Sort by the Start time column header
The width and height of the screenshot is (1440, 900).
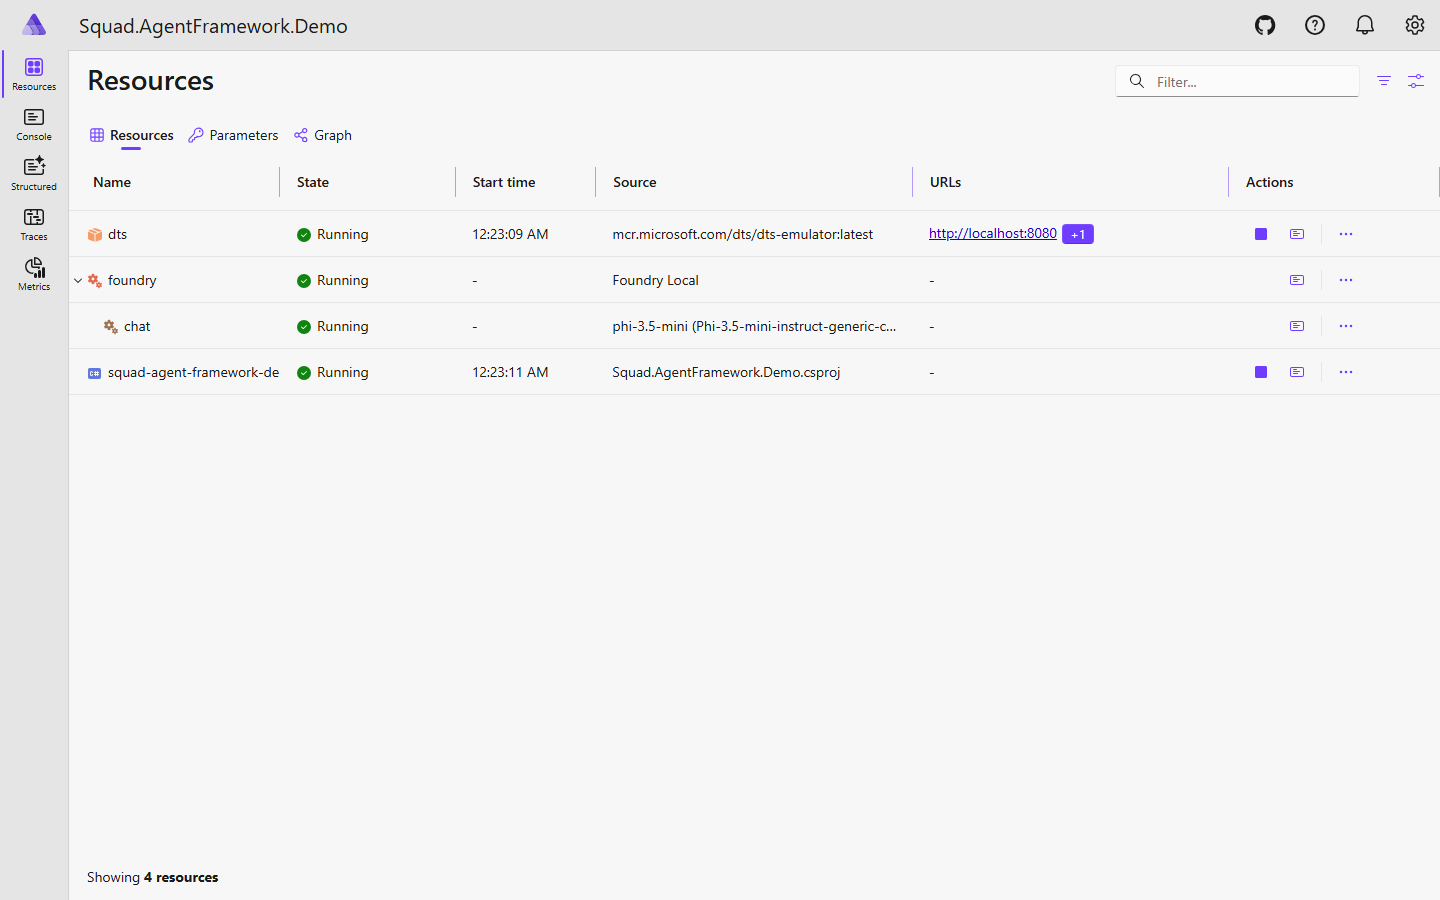(504, 182)
